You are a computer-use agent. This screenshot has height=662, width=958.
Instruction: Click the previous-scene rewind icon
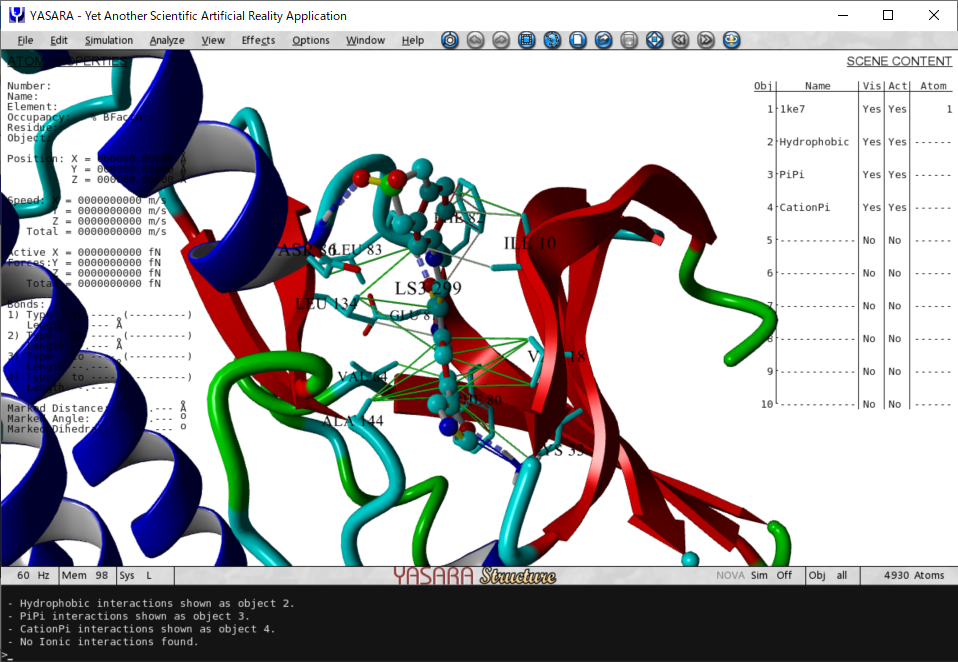[x=680, y=40]
